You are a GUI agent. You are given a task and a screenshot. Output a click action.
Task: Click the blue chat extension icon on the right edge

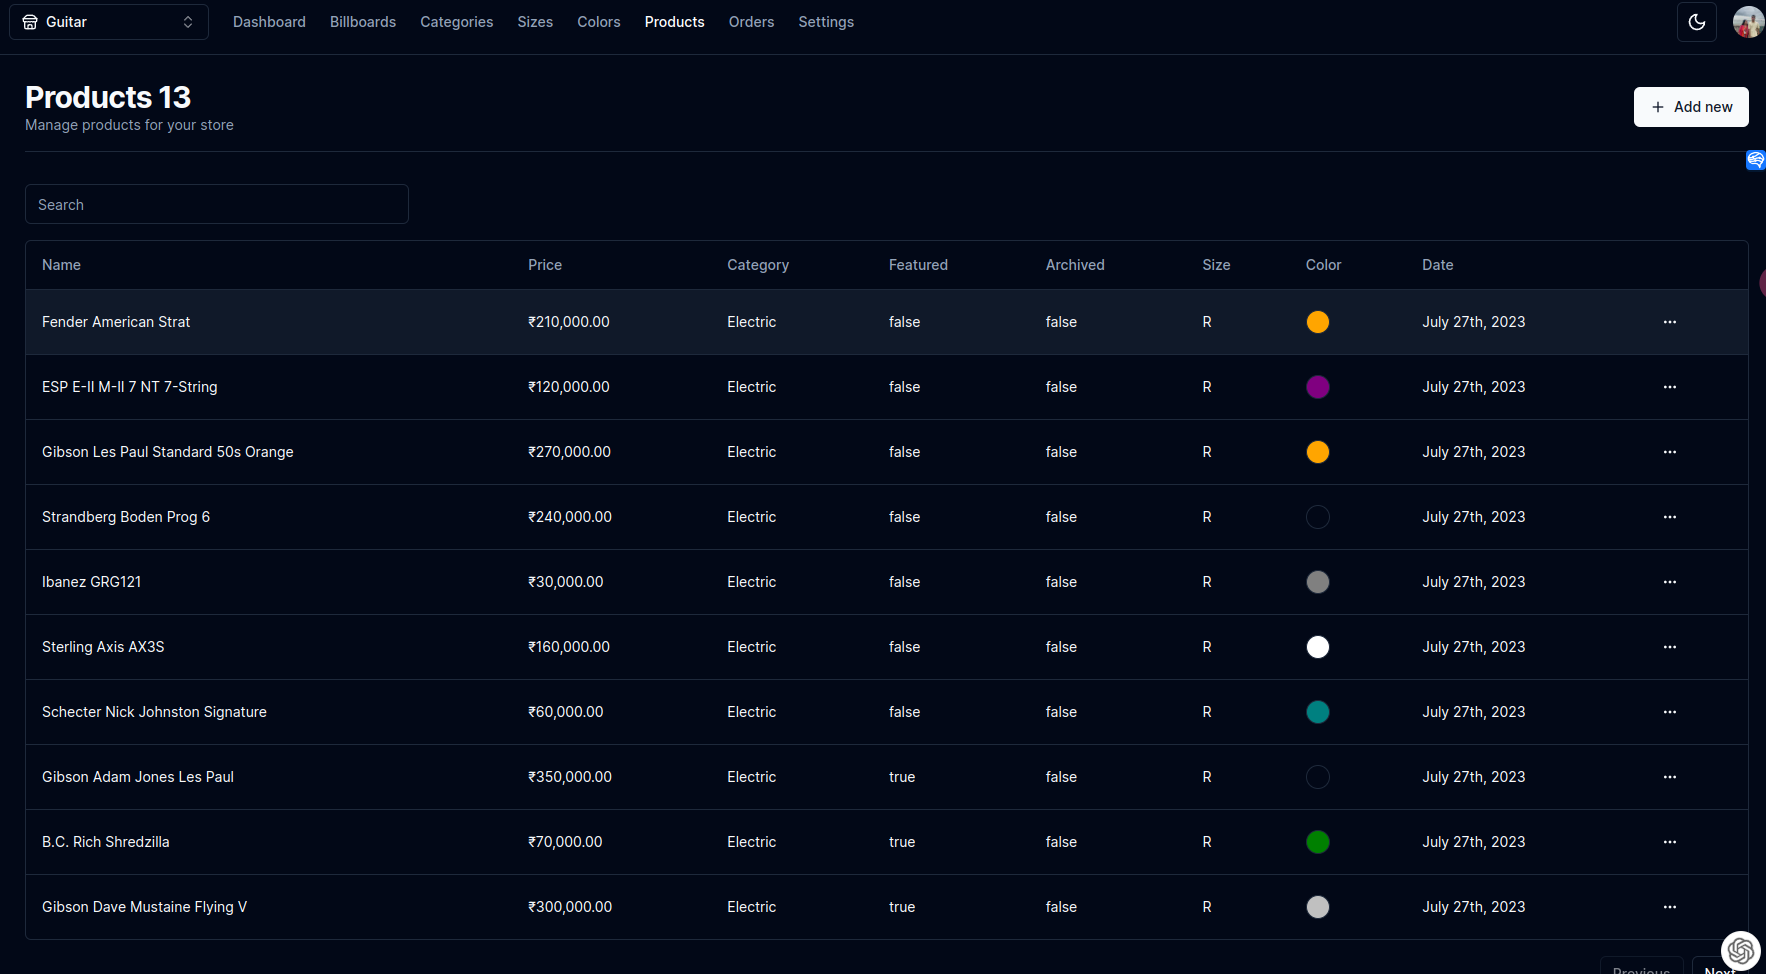point(1755,160)
